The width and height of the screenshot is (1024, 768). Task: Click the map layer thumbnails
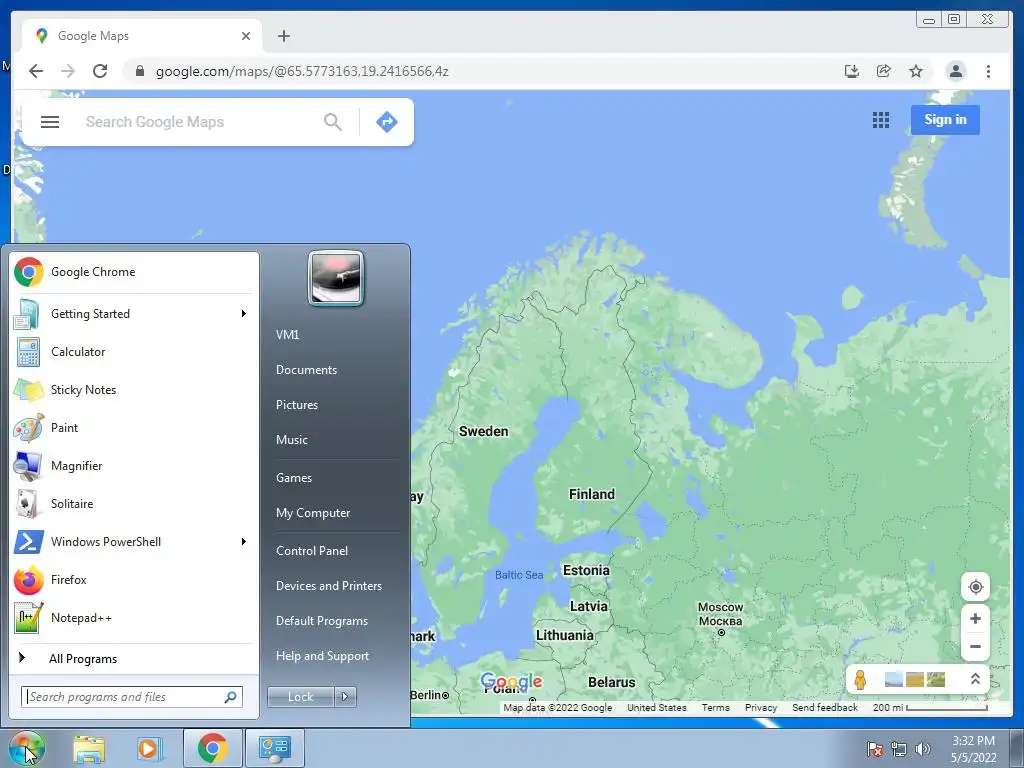[x=915, y=679]
